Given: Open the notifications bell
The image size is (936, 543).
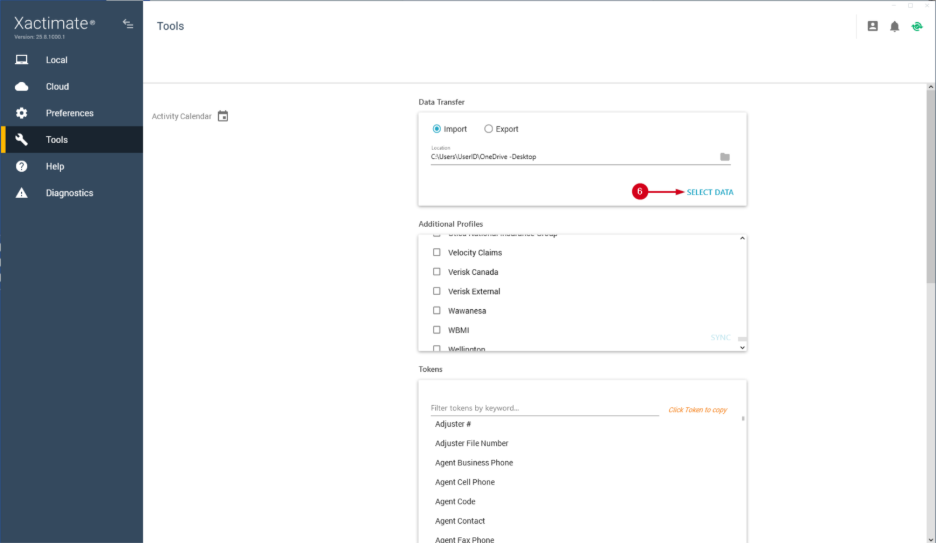Looking at the screenshot, I should point(894,26).
